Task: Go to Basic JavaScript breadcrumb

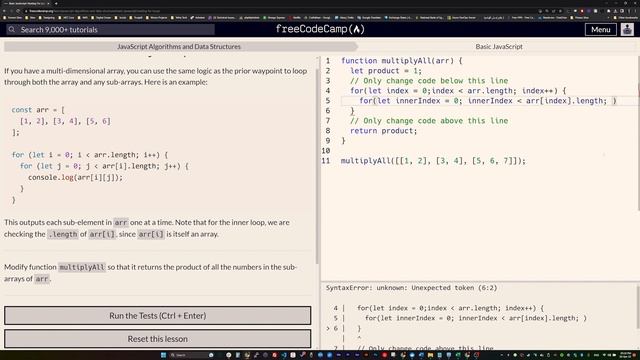Action: 499,47
